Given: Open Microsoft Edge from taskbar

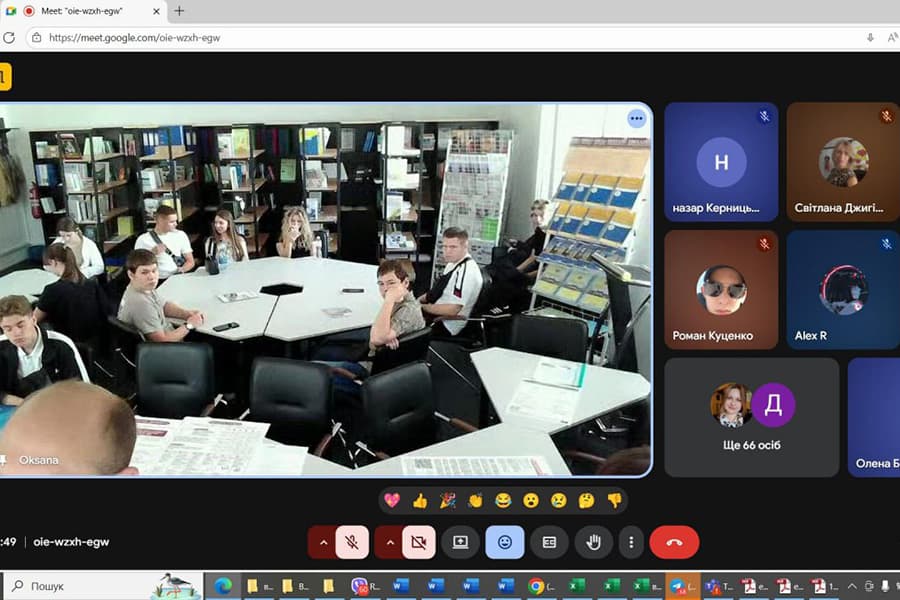Looking at the screenshot, I should (x=223, y=586).
